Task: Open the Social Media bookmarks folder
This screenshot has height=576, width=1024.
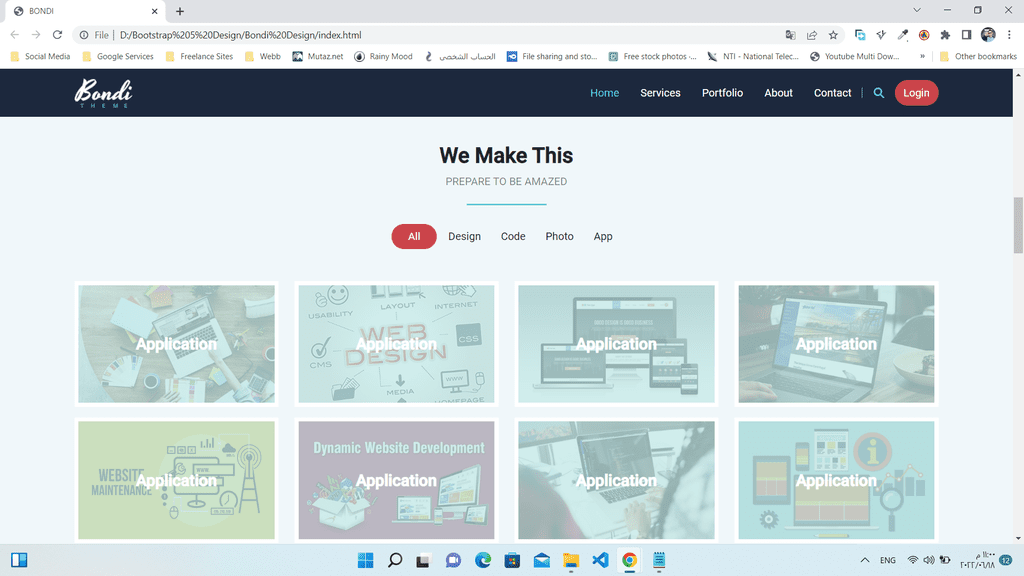Action: tap(40, 56)
